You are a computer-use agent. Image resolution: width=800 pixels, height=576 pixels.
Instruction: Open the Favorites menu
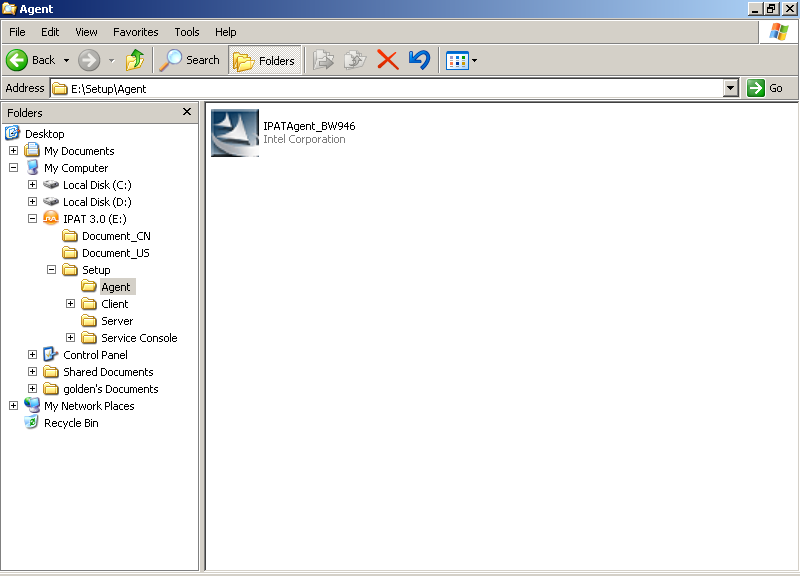(x=136, y=32)
